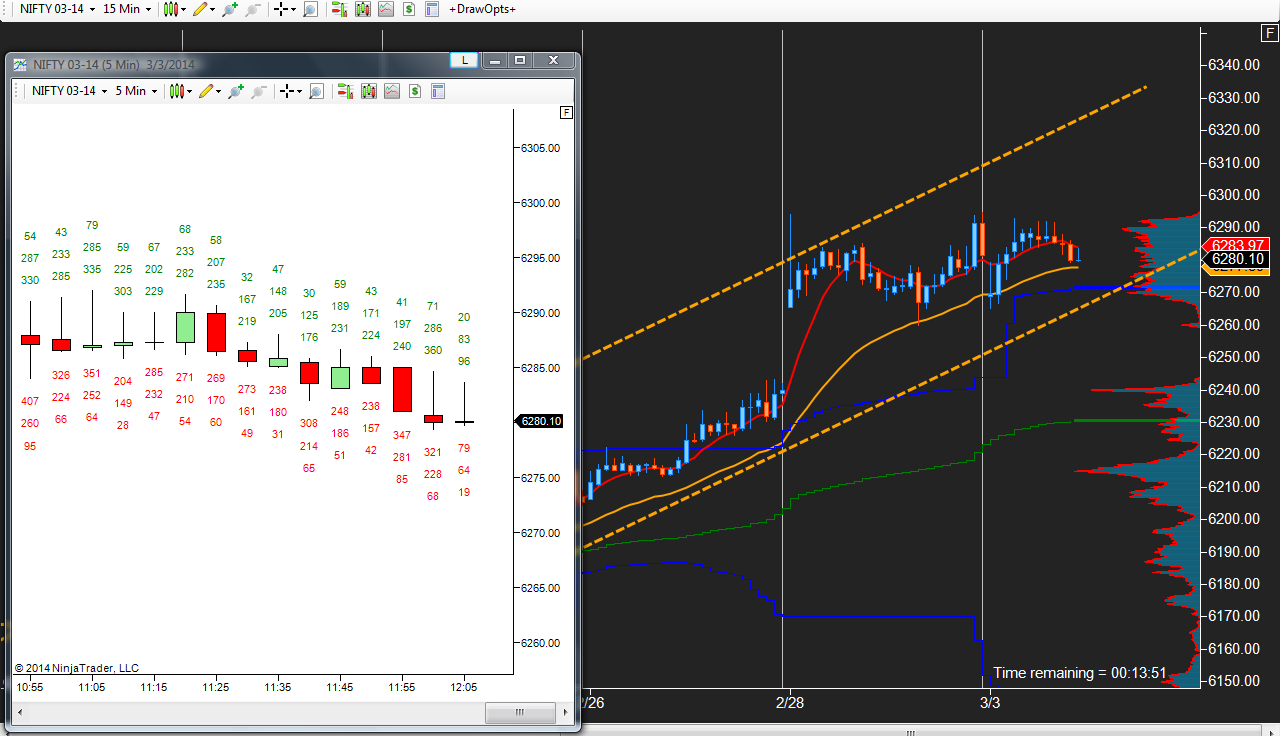Open Strategies in the 5 Min window
Image resolution: width=1280 pixels, height=736 pixels.
click(x=392, y=91)
